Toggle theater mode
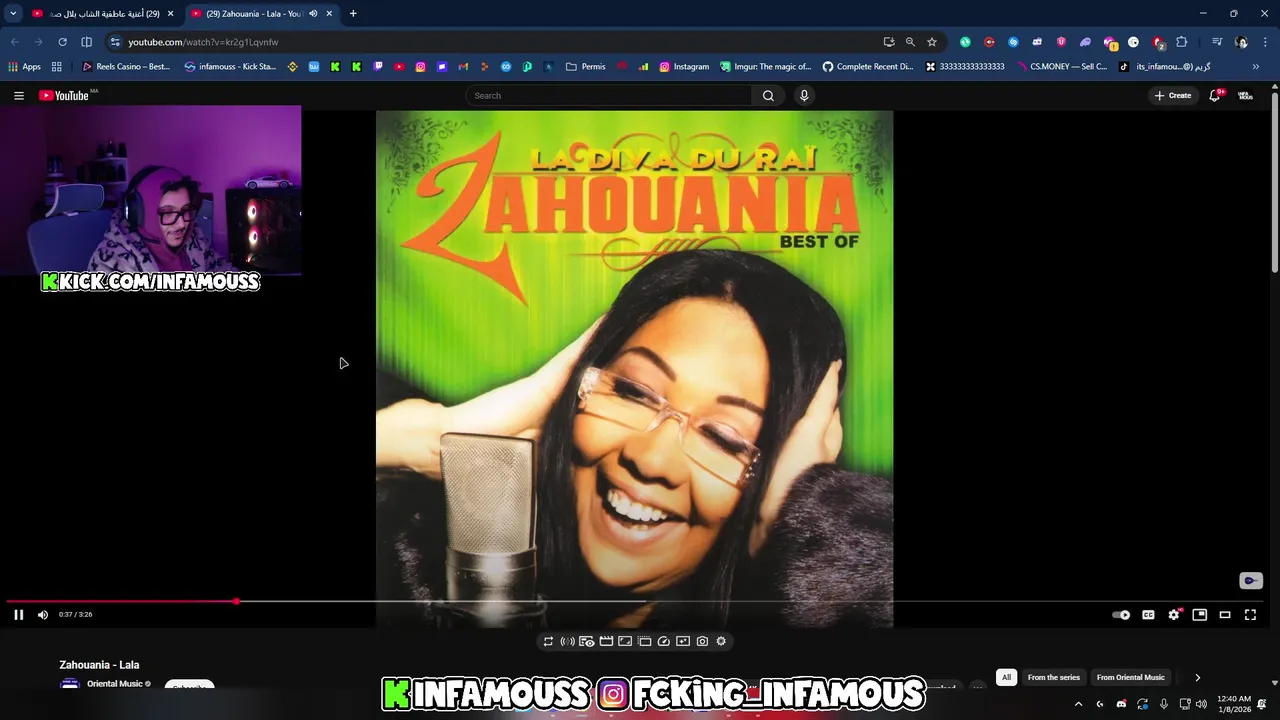 1225,615
